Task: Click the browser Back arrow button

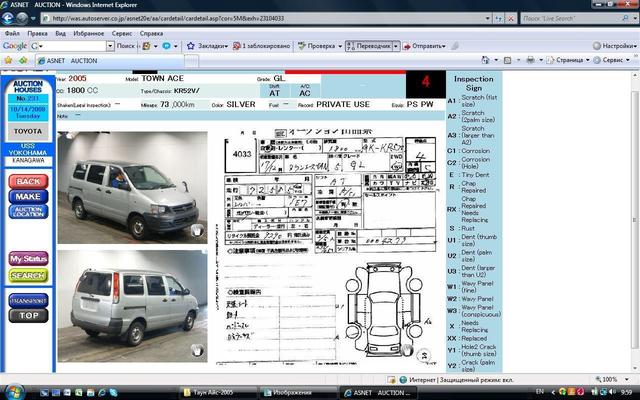Action: pos(8,18)
